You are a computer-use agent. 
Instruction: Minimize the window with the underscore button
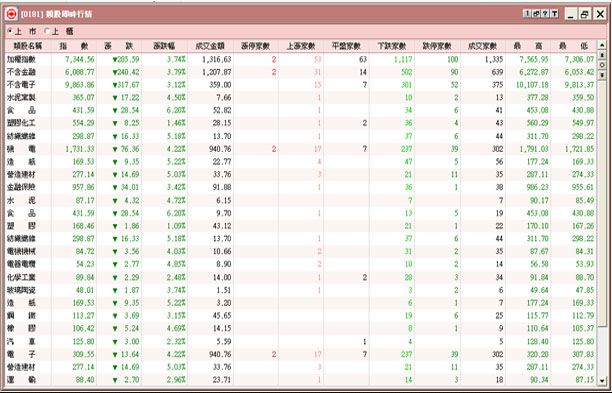click(x=571, y=14)
